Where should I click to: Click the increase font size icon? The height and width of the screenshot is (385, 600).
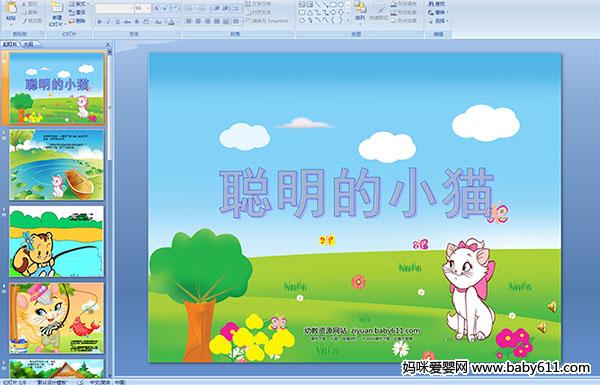[x=157, y=8]
